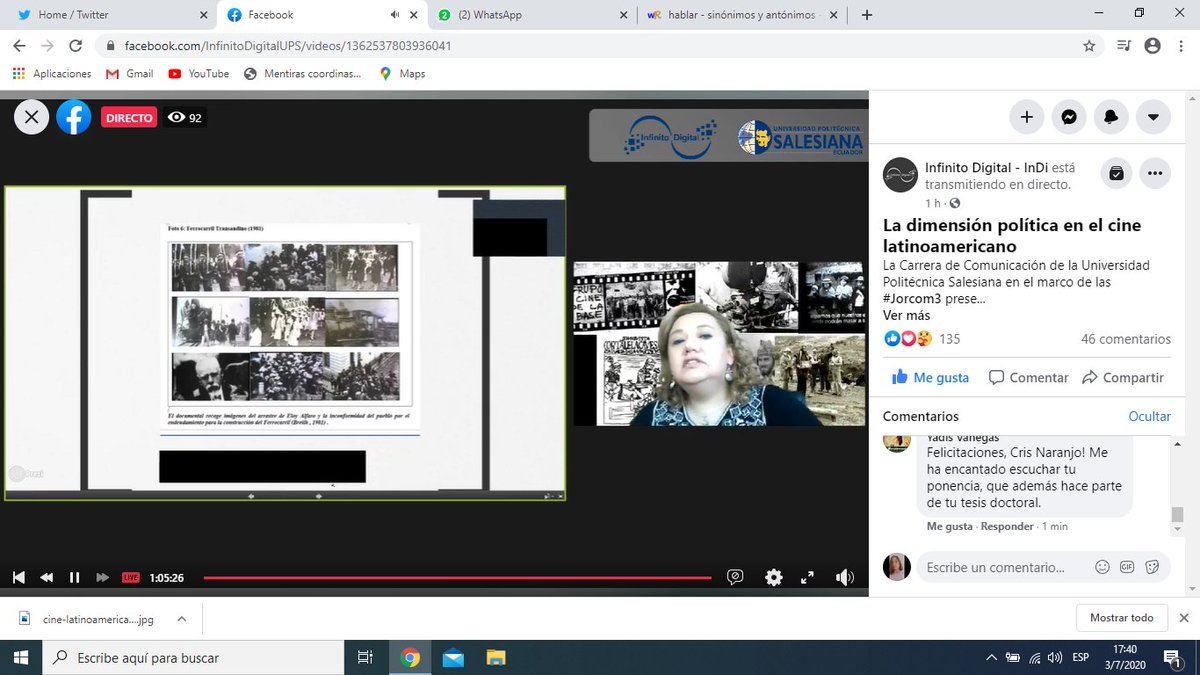This screenshot has height=675, width=1200.
Task: Open the 46 comentarios link
Action: [1126, 339]
